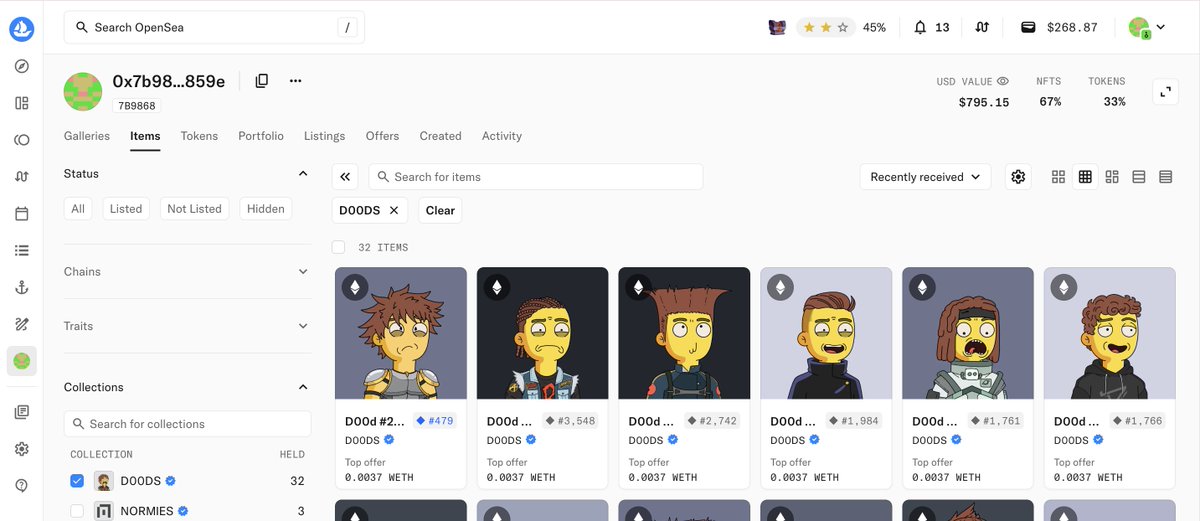Open the DOOd card ranked #2,742
The height and width of the screenshot is (521, 1200).
click(684, 377)
